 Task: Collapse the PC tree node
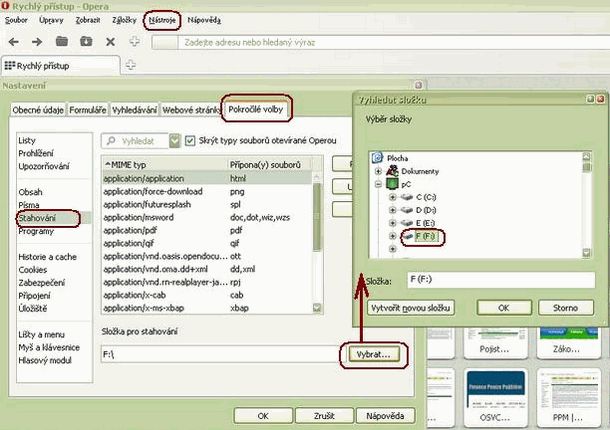[x=378, y=184]
